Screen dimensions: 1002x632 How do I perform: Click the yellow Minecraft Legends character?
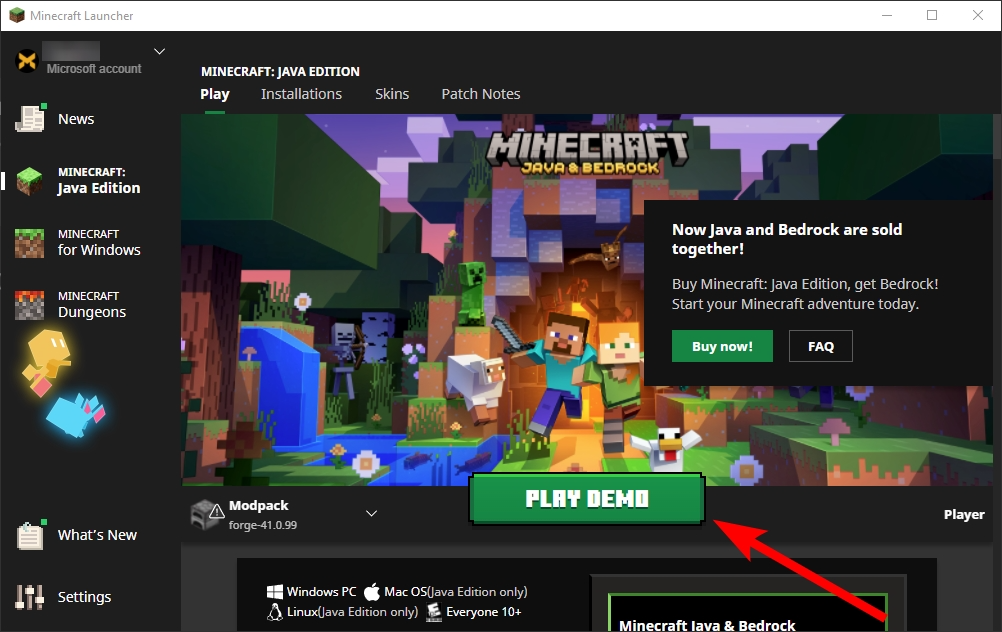click(x=47, y=361)
